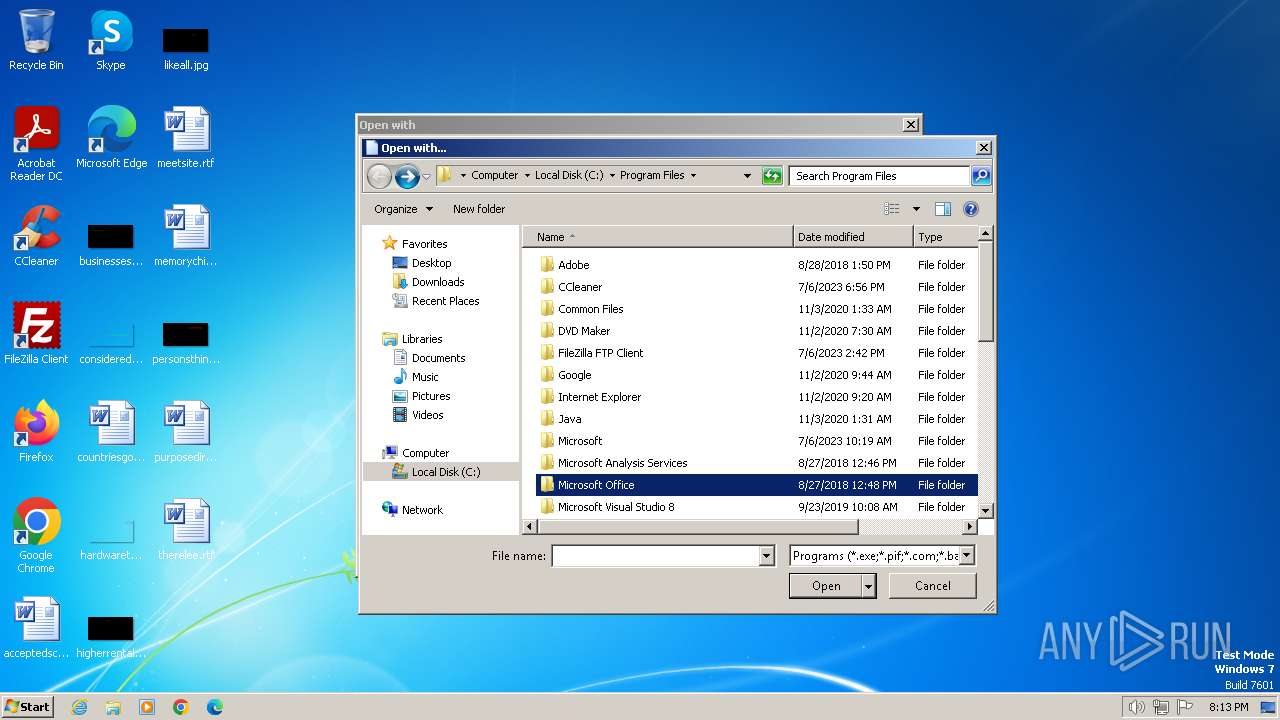Open Google Chrome desktop shortcut
This screenshot has height=720, width=1280.
pyautogui.click(x=36, y=536)
